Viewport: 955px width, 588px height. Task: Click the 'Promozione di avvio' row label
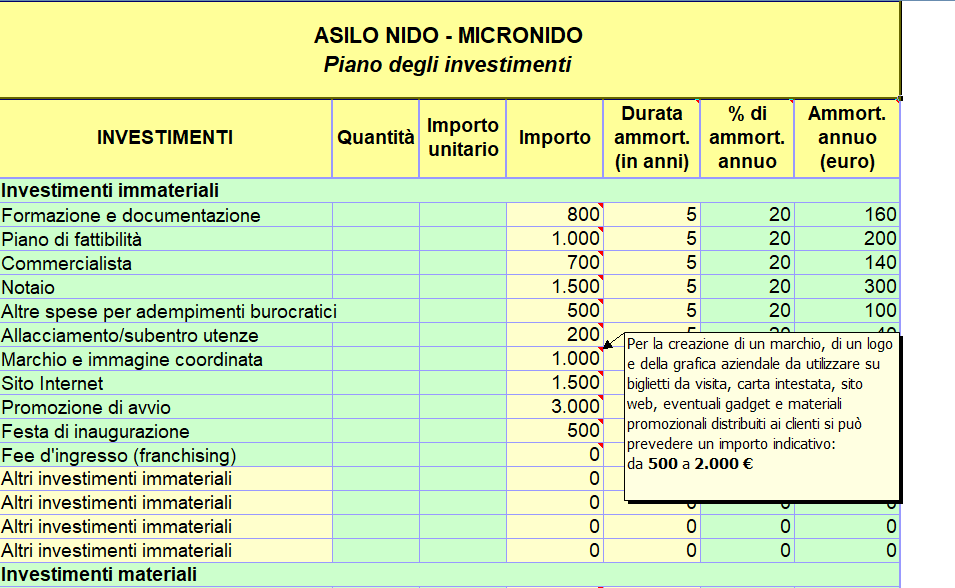click(86, 408)
